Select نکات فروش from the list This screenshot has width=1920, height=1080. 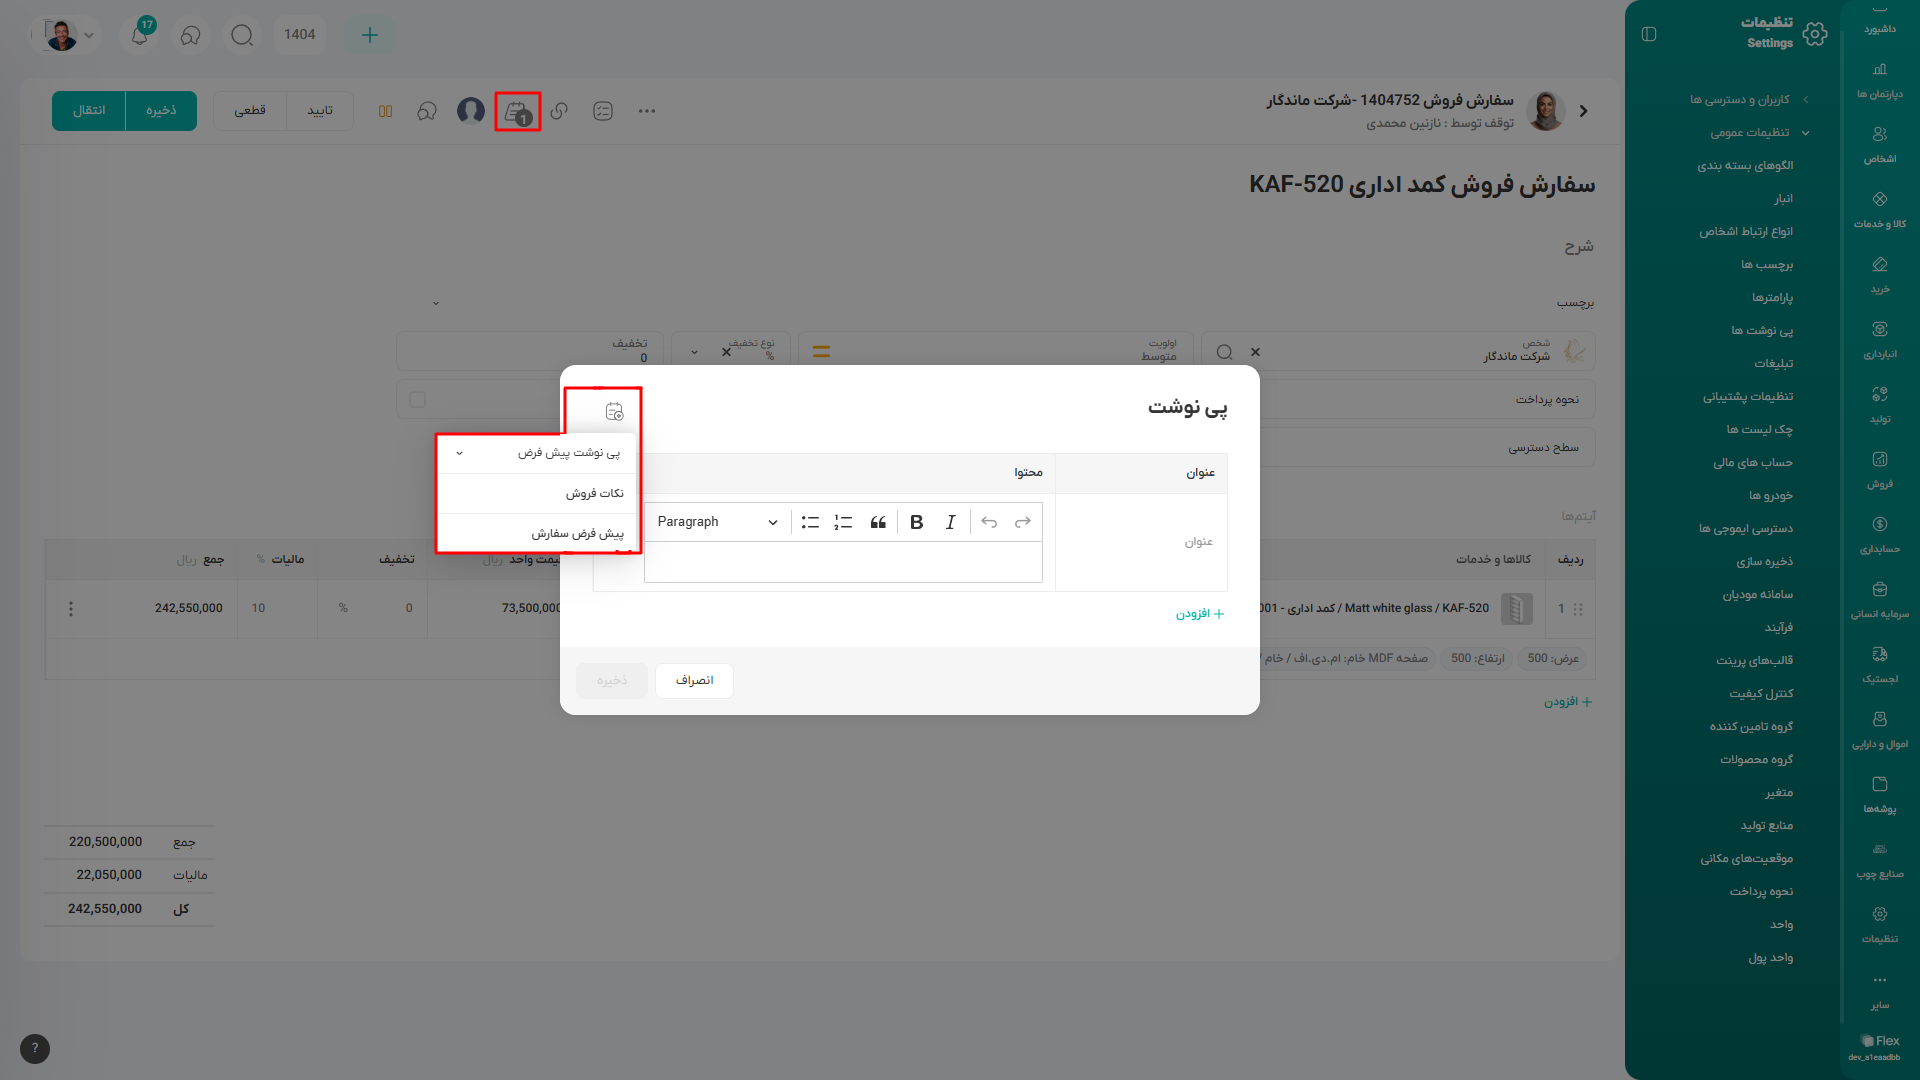pyautogui.click(x=594, y=493)
